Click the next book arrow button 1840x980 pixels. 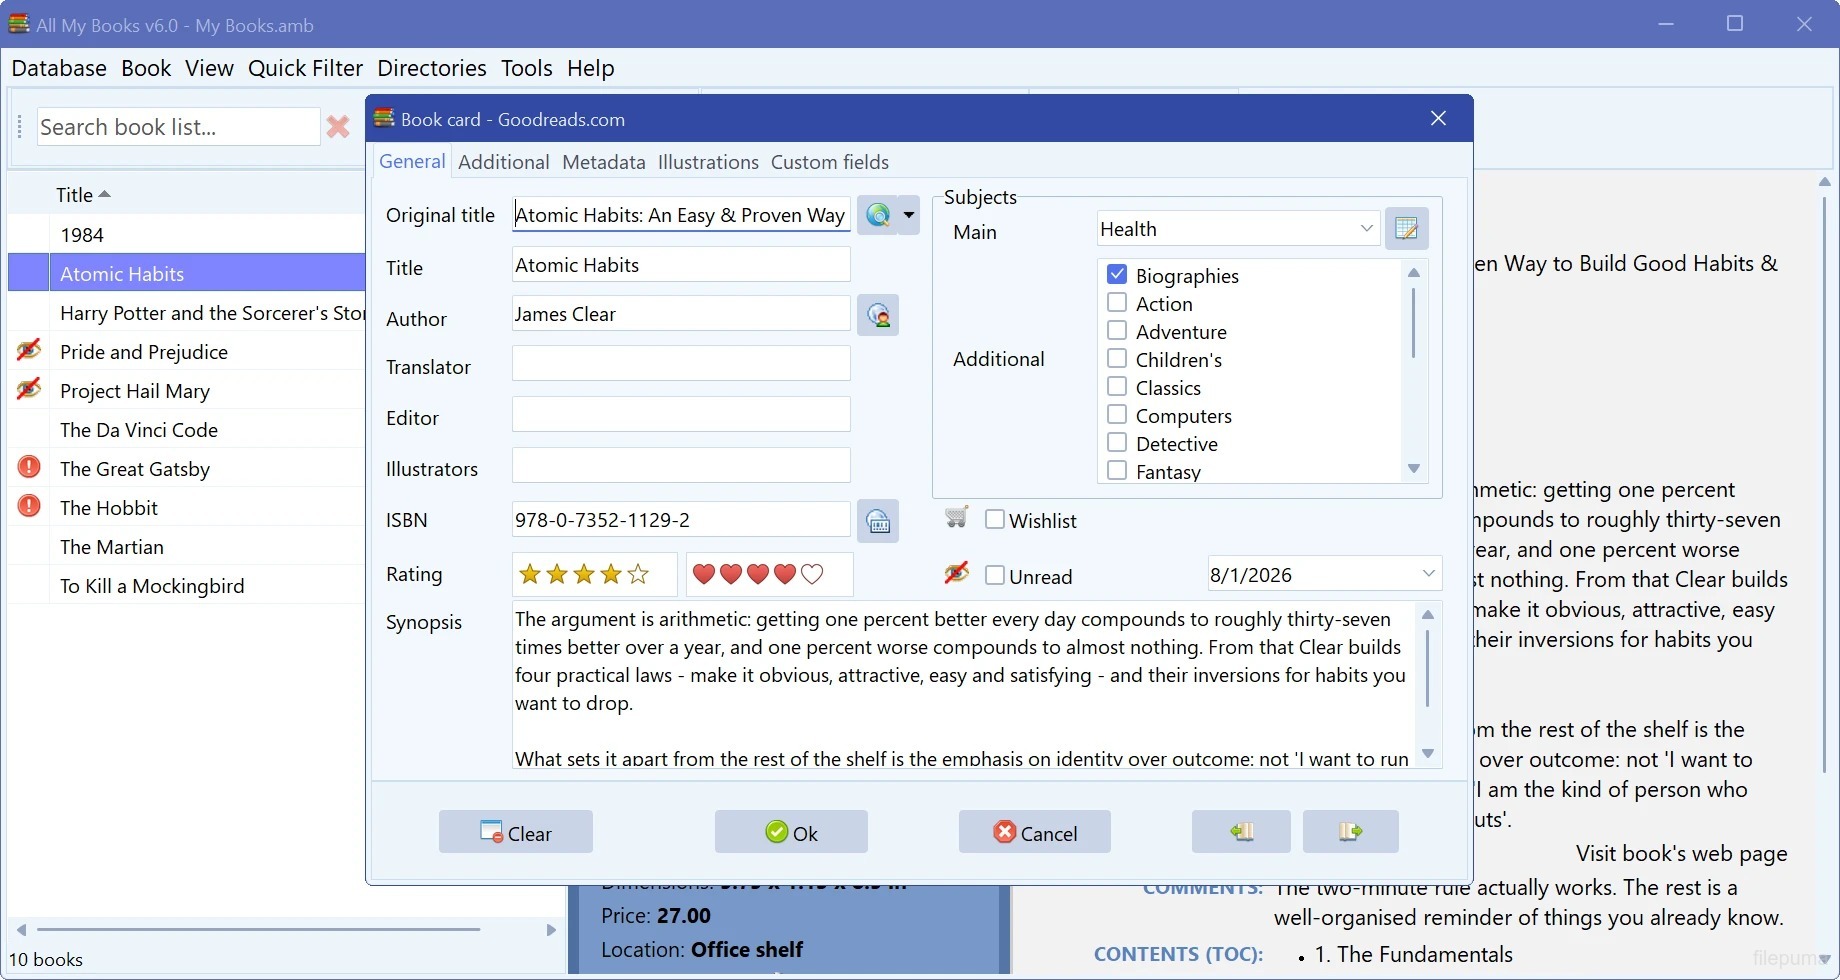(1350, 832)
